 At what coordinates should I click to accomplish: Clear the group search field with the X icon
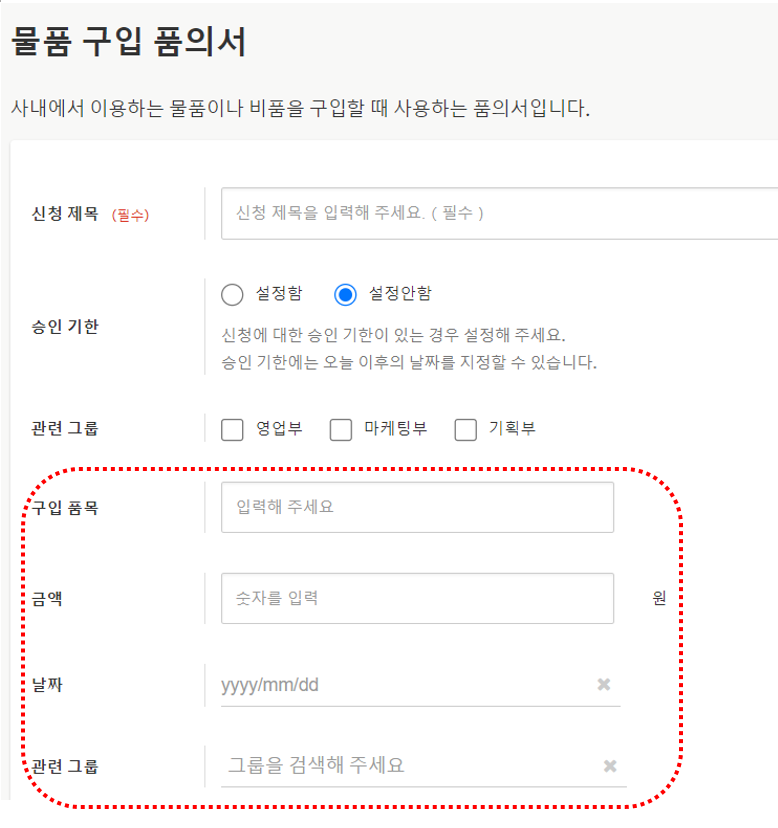click(x=610, y=766)
